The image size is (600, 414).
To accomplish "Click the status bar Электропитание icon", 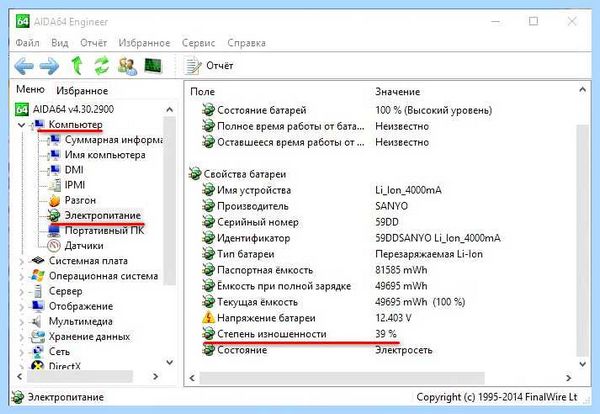I will click(18, 397).
